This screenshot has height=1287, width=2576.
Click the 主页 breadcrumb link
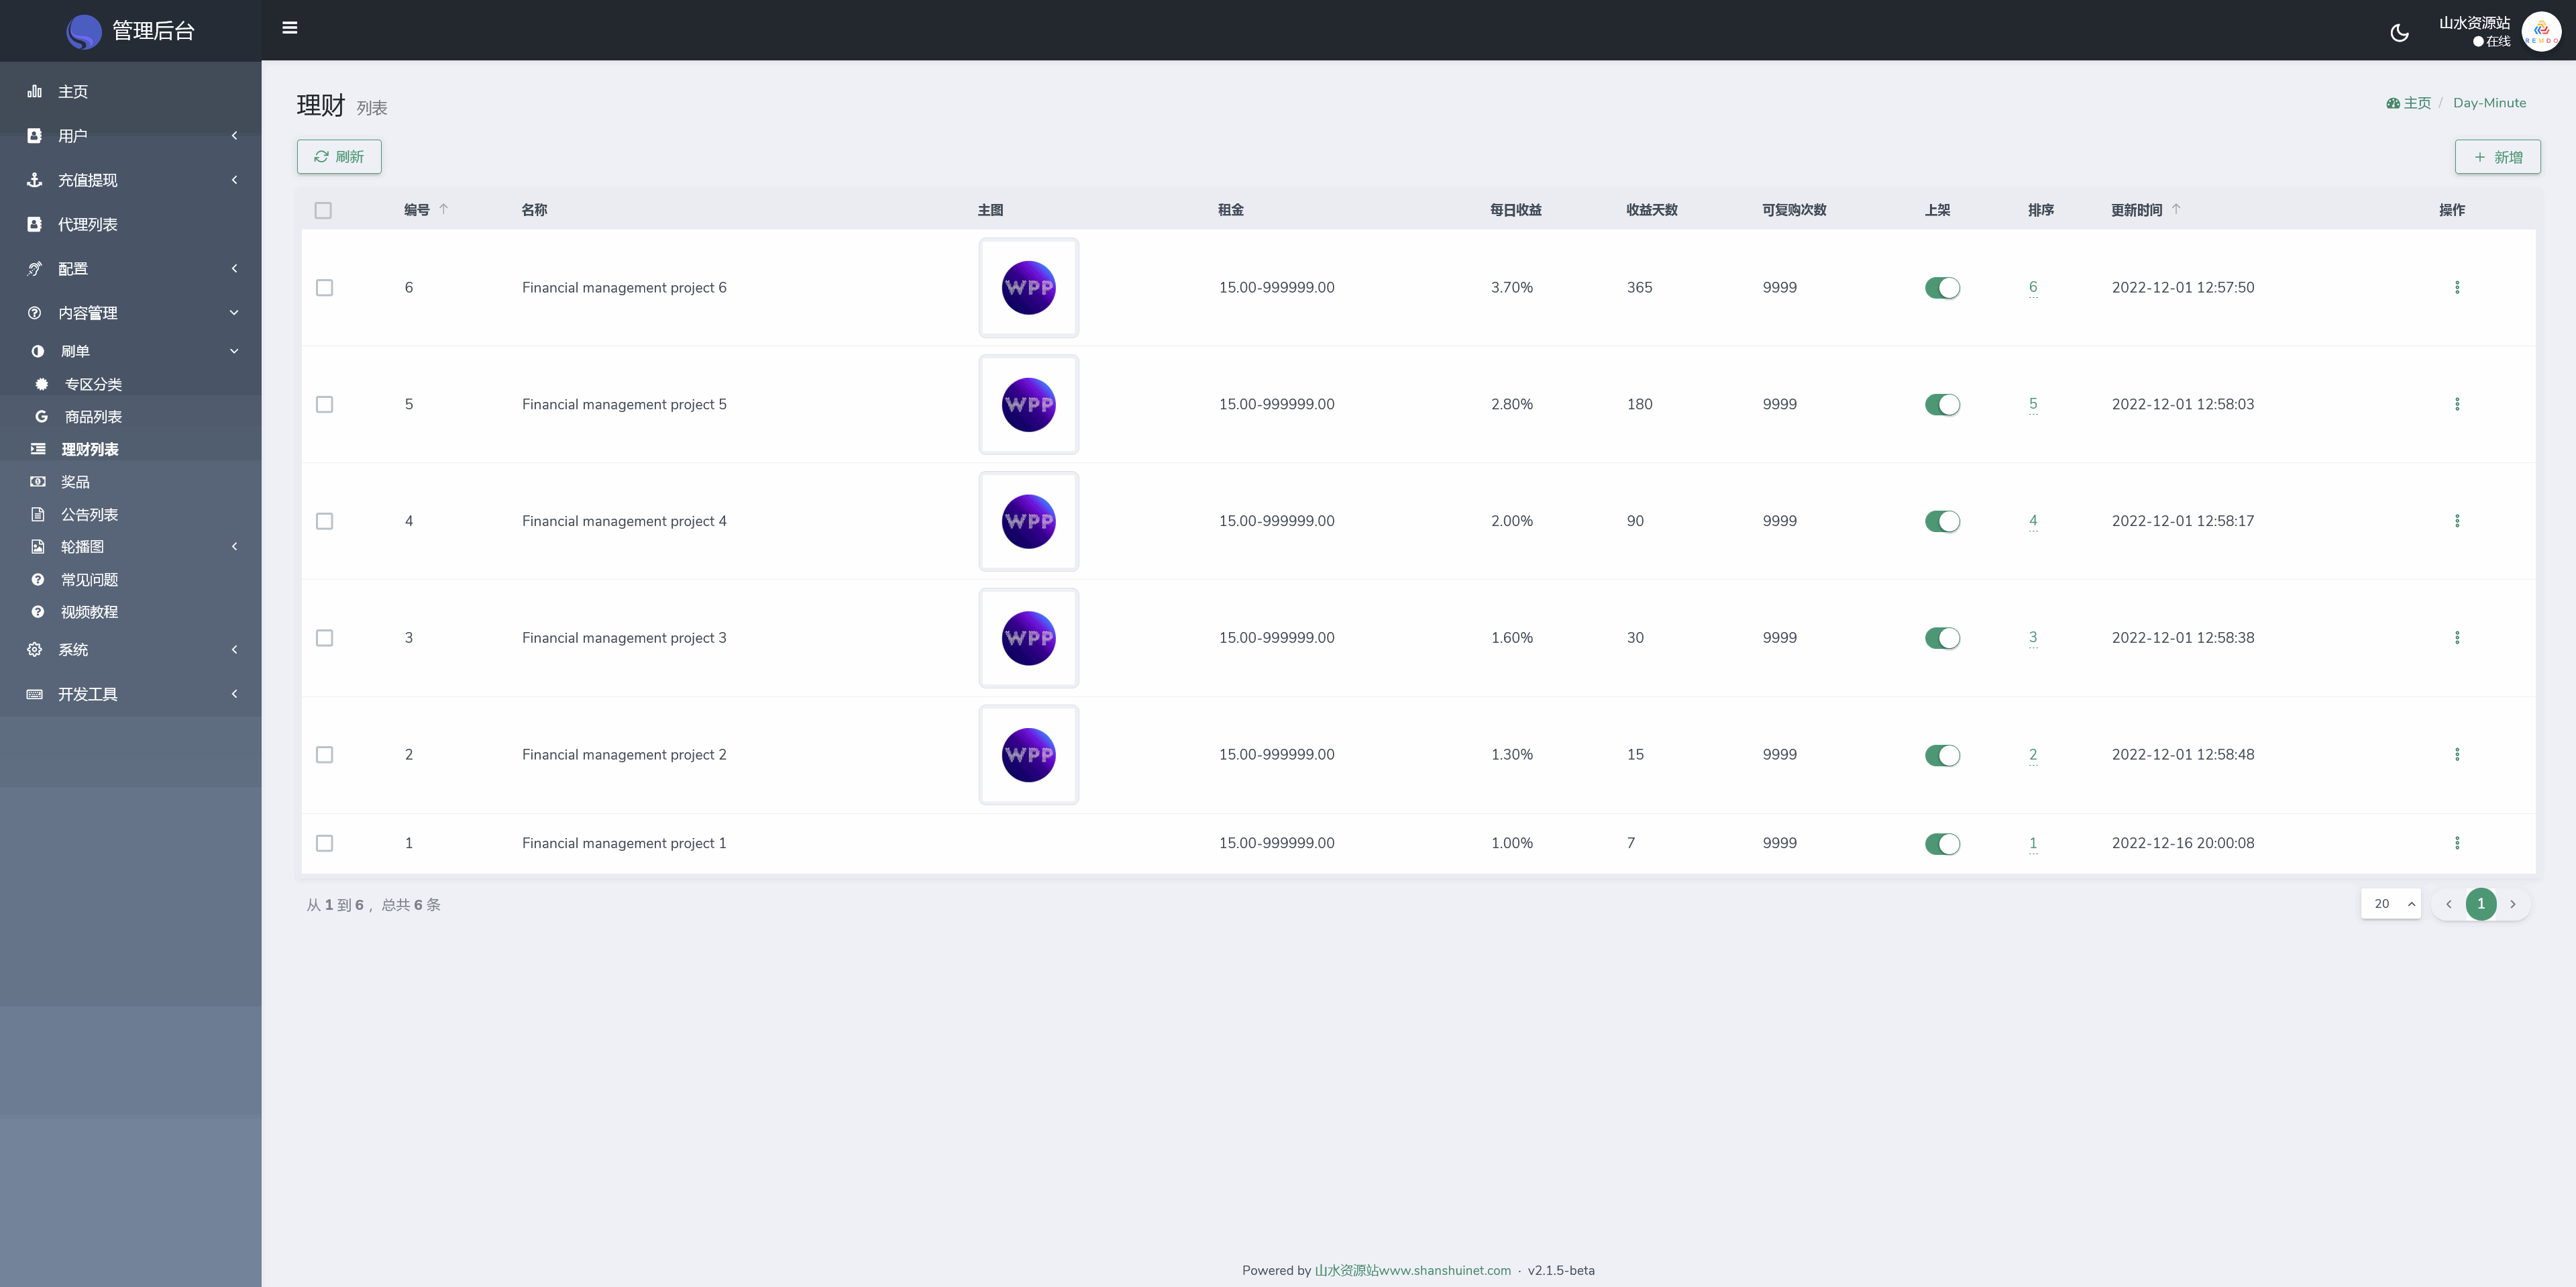click(x=2416, y=103)
